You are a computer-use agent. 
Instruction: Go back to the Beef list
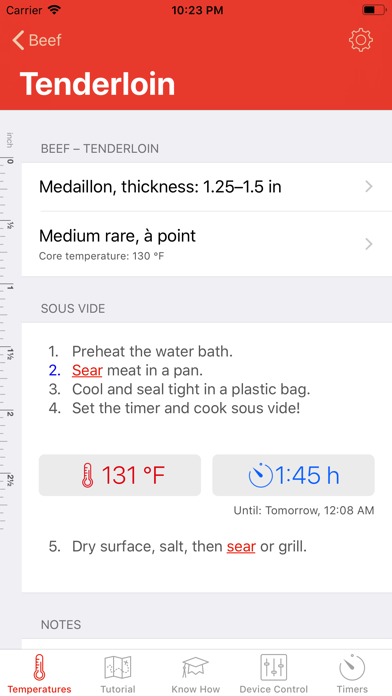coord(37,40)
